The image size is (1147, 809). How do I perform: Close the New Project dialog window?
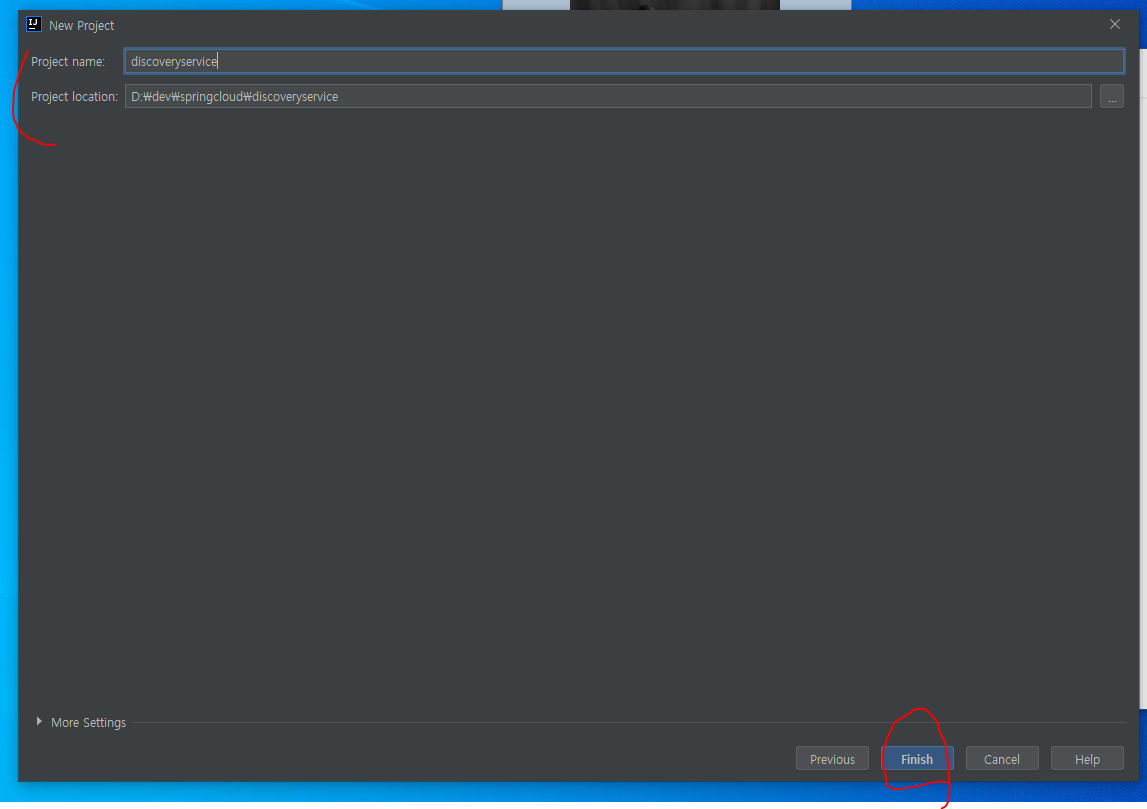point(1114,25)
